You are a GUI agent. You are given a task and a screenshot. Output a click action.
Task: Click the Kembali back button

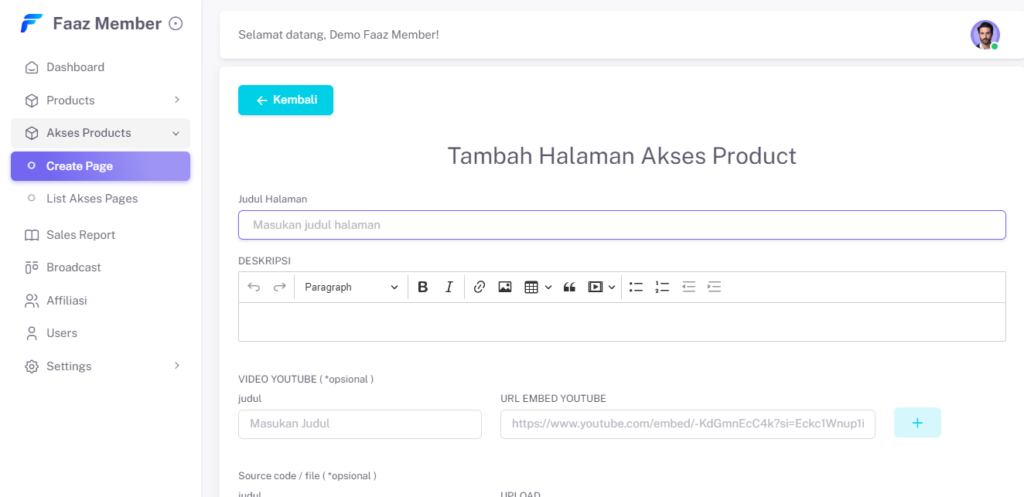(285, 100)
